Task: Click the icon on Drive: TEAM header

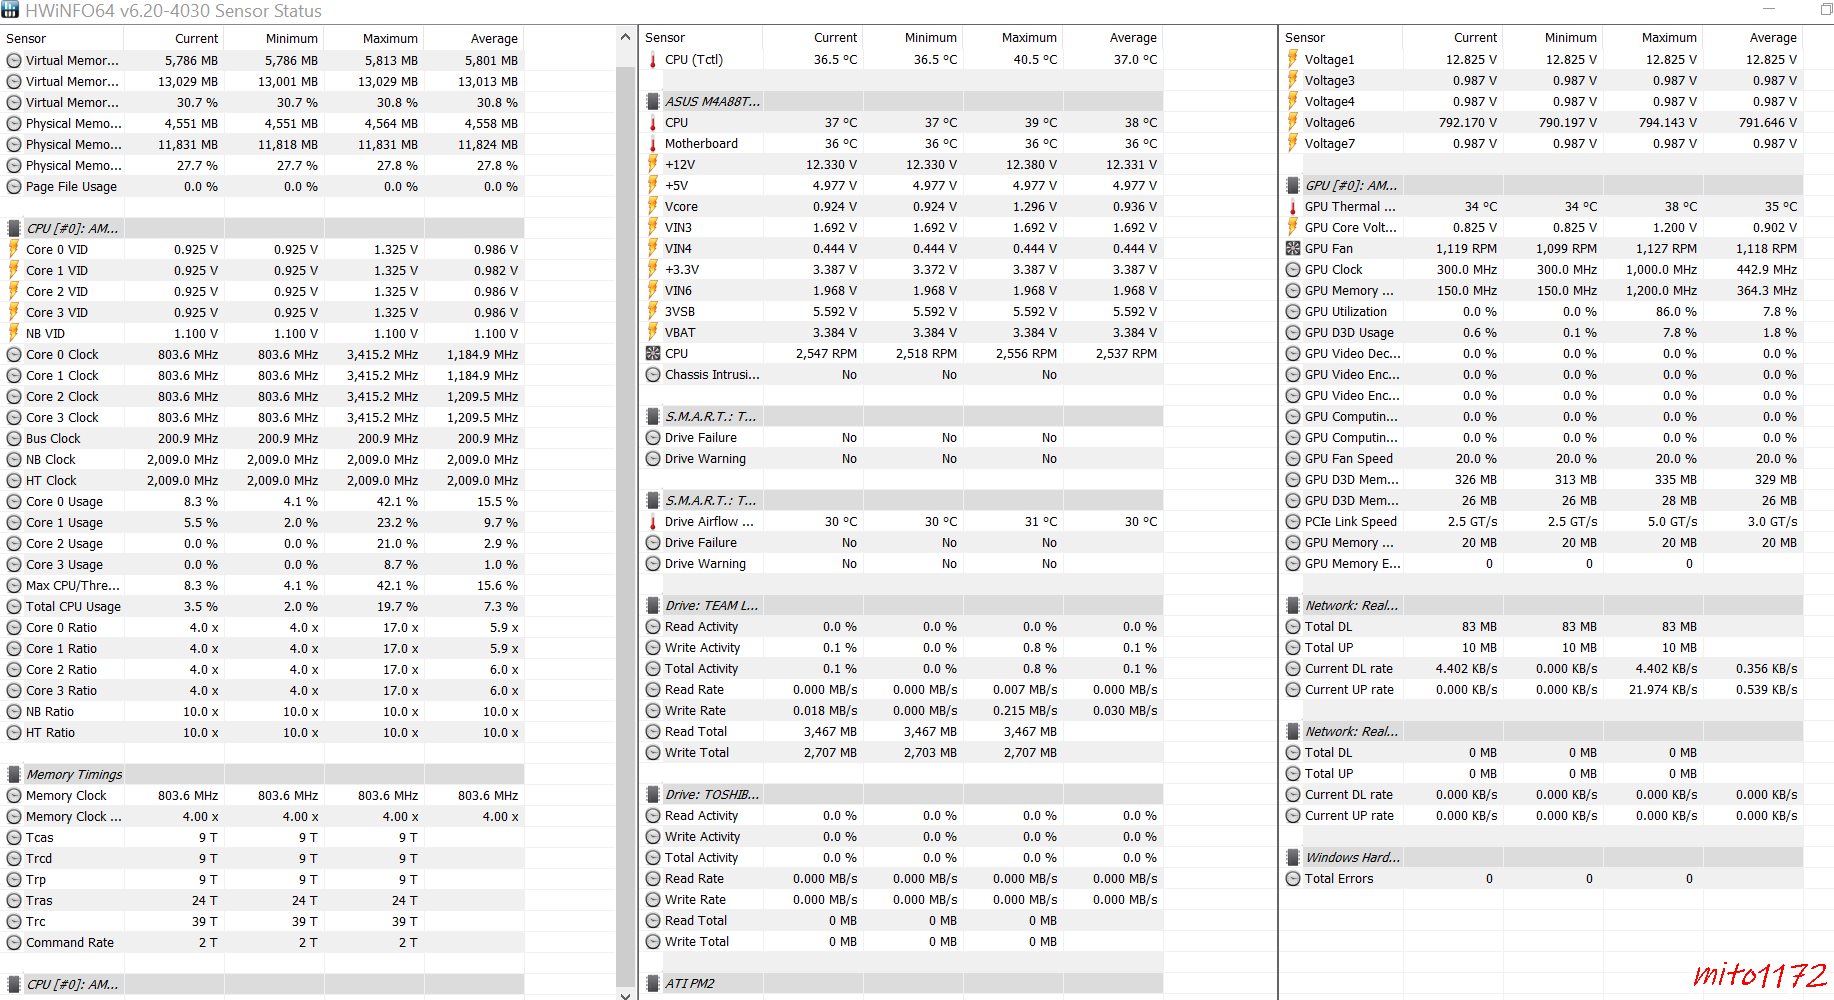Action: click(x=653, y=605)
